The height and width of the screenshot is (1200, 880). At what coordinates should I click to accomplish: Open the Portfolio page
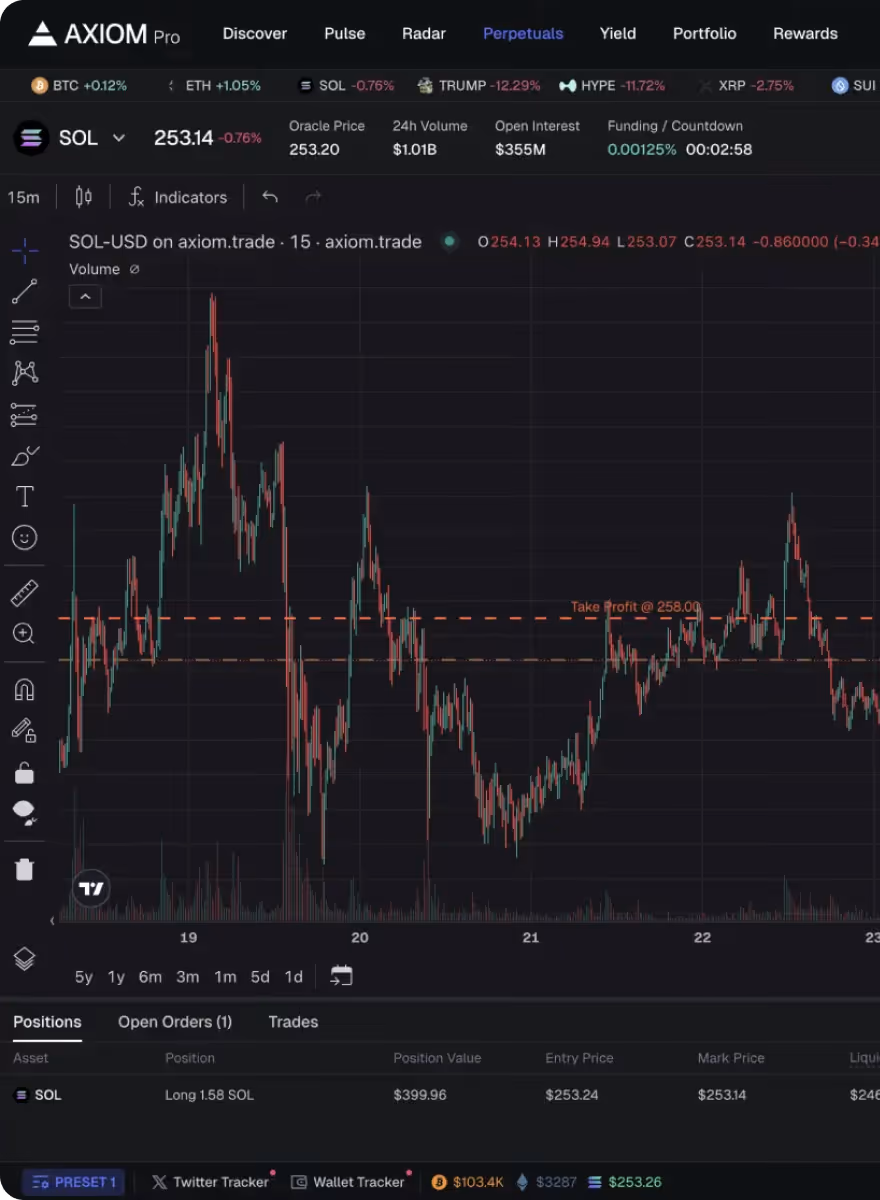[705, 33]
